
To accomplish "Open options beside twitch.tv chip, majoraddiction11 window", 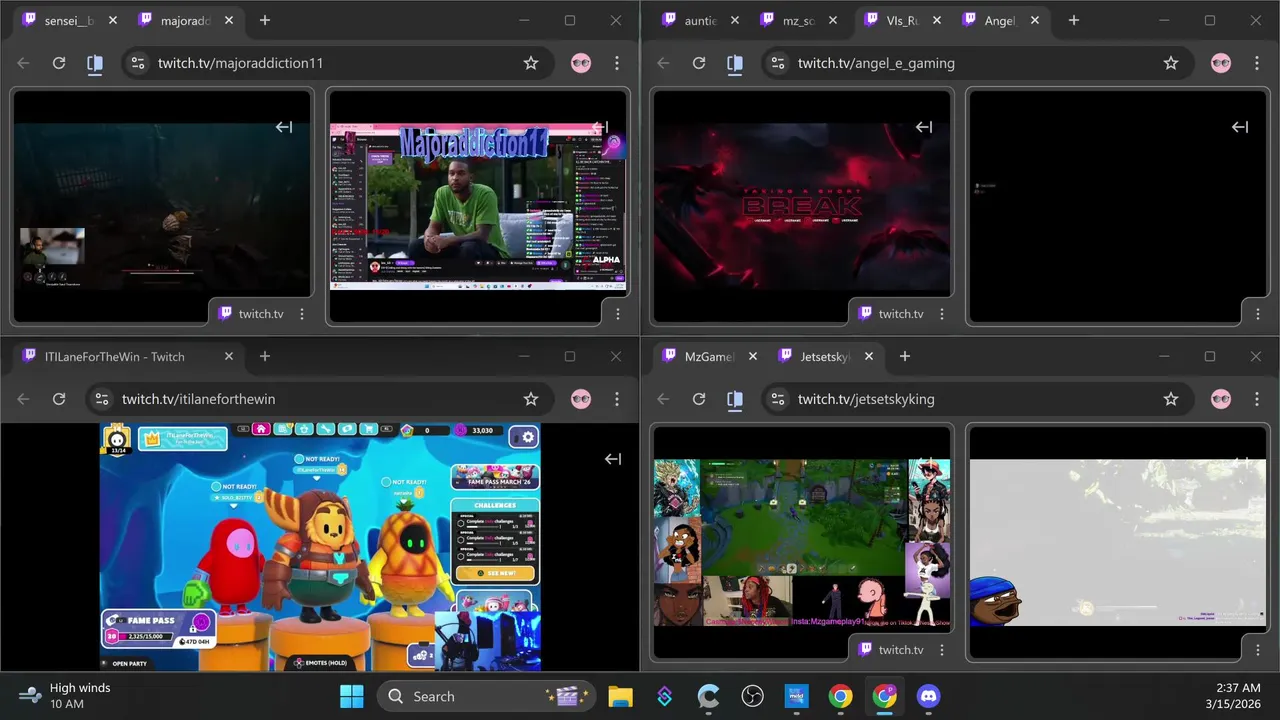I will [302, 314].
